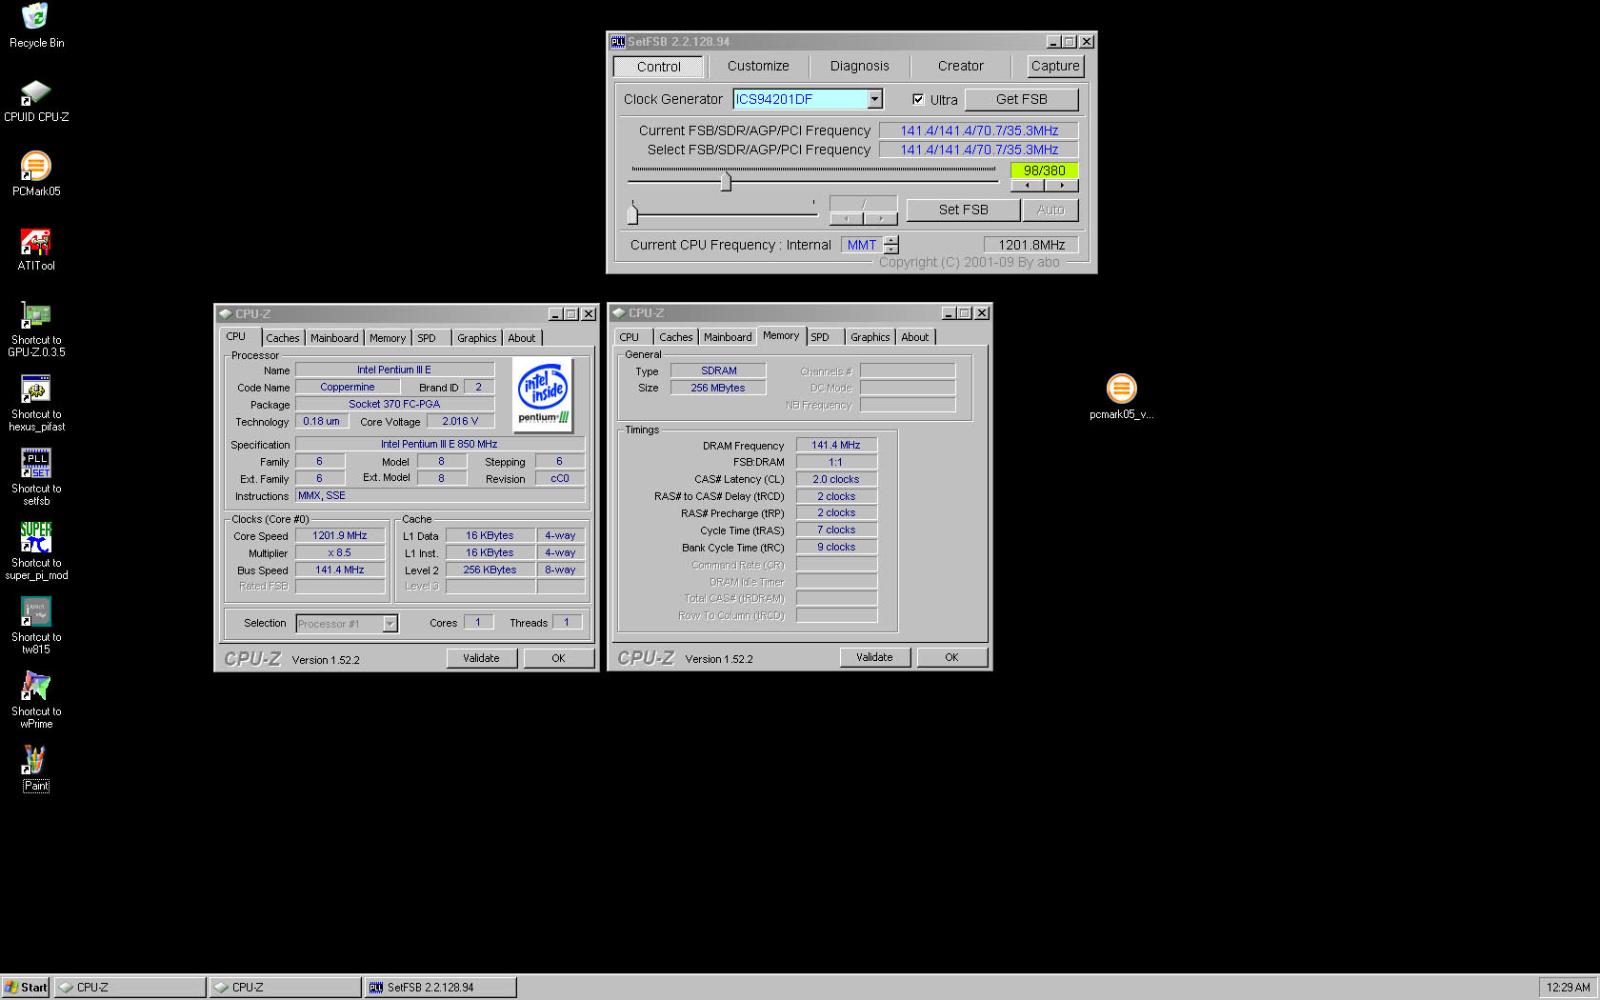Screen dimensions: 1600x1000
Task: Open Caches tab in left CPU-Z window
Action: (x=282, y=338)
